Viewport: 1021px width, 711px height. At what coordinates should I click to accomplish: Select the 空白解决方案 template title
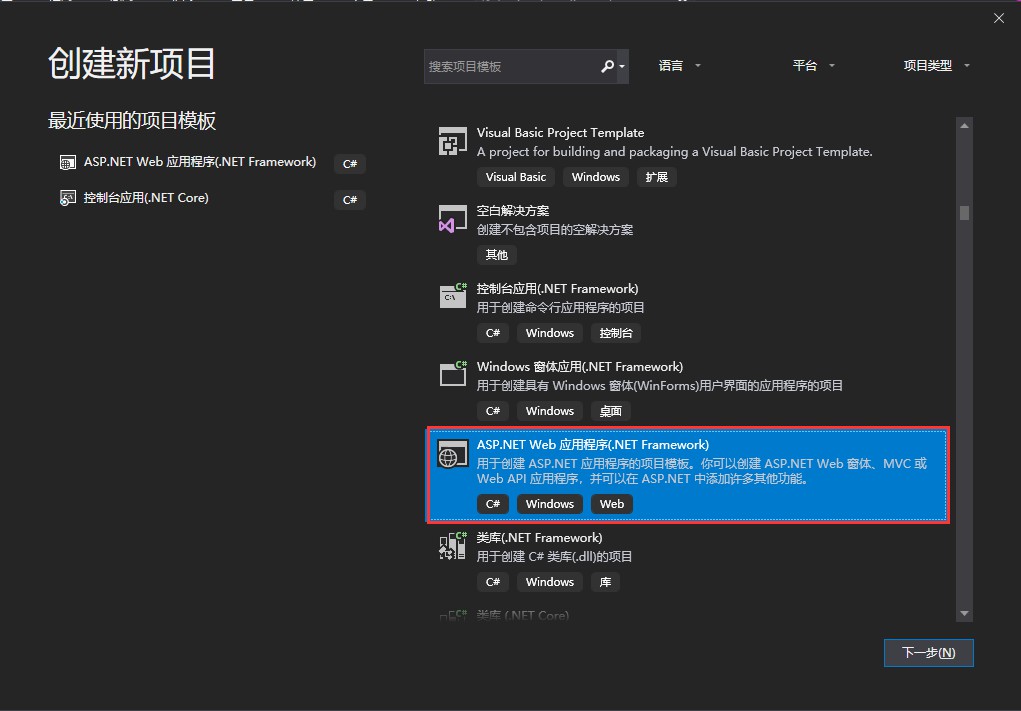pyautogui.click(x=513, y=211)
